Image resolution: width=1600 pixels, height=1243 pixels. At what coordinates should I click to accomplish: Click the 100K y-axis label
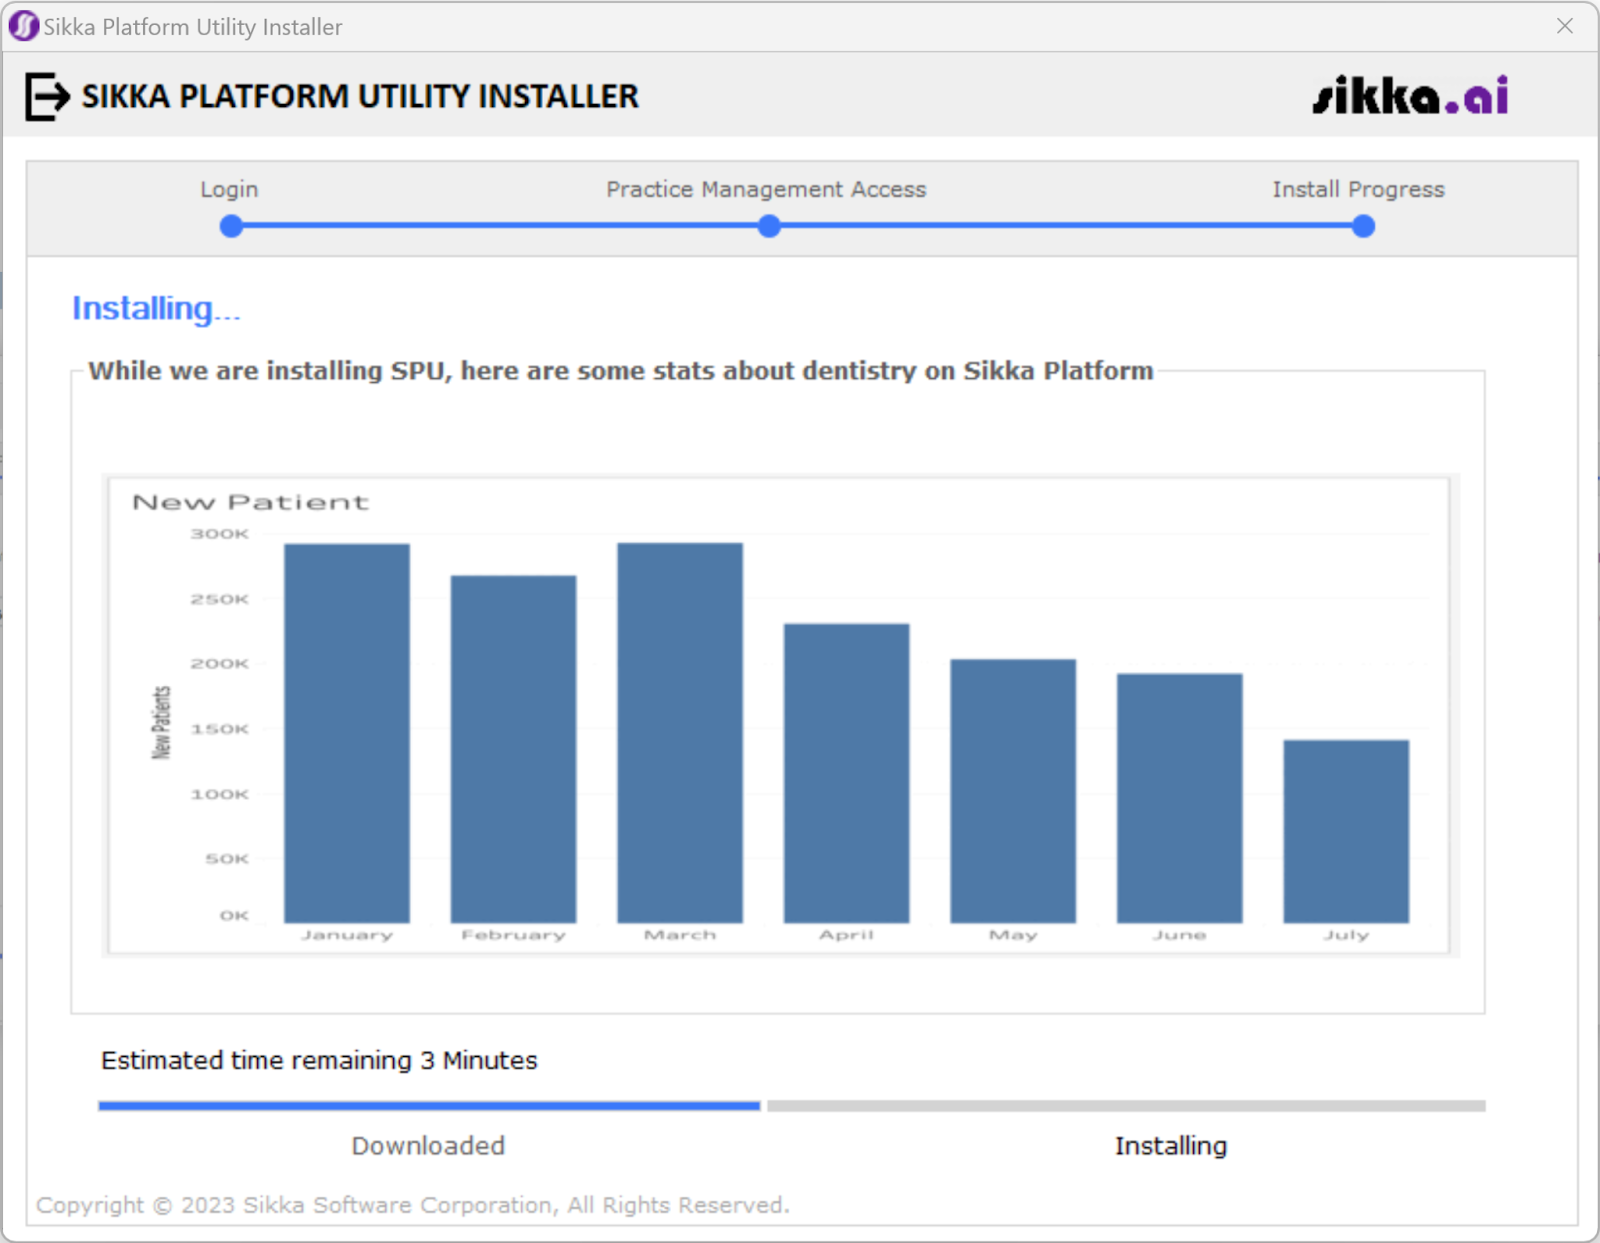click(220, 794)
